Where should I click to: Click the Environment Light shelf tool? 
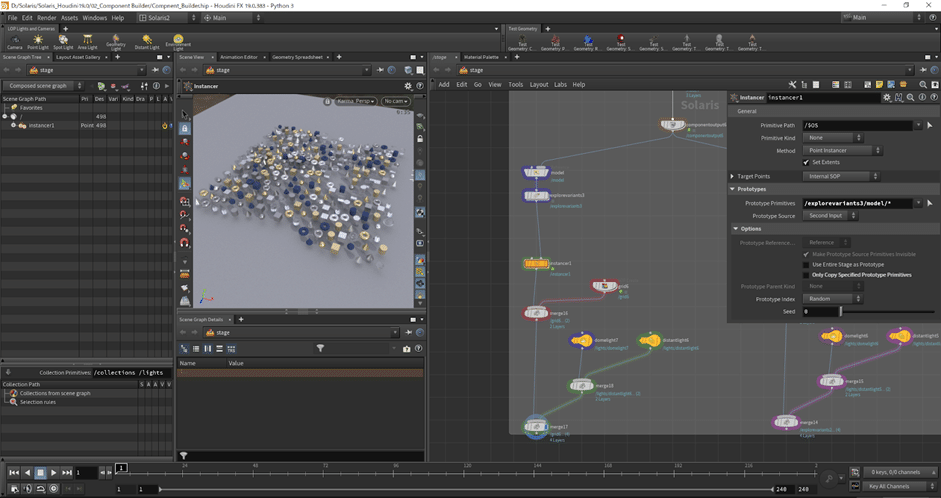pyautogui.click(x=177, y=42)
